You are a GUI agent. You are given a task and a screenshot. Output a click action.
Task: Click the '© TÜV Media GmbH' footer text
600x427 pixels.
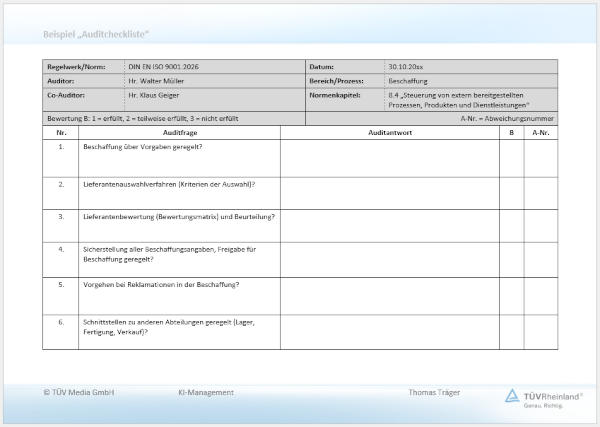[79, 392]
